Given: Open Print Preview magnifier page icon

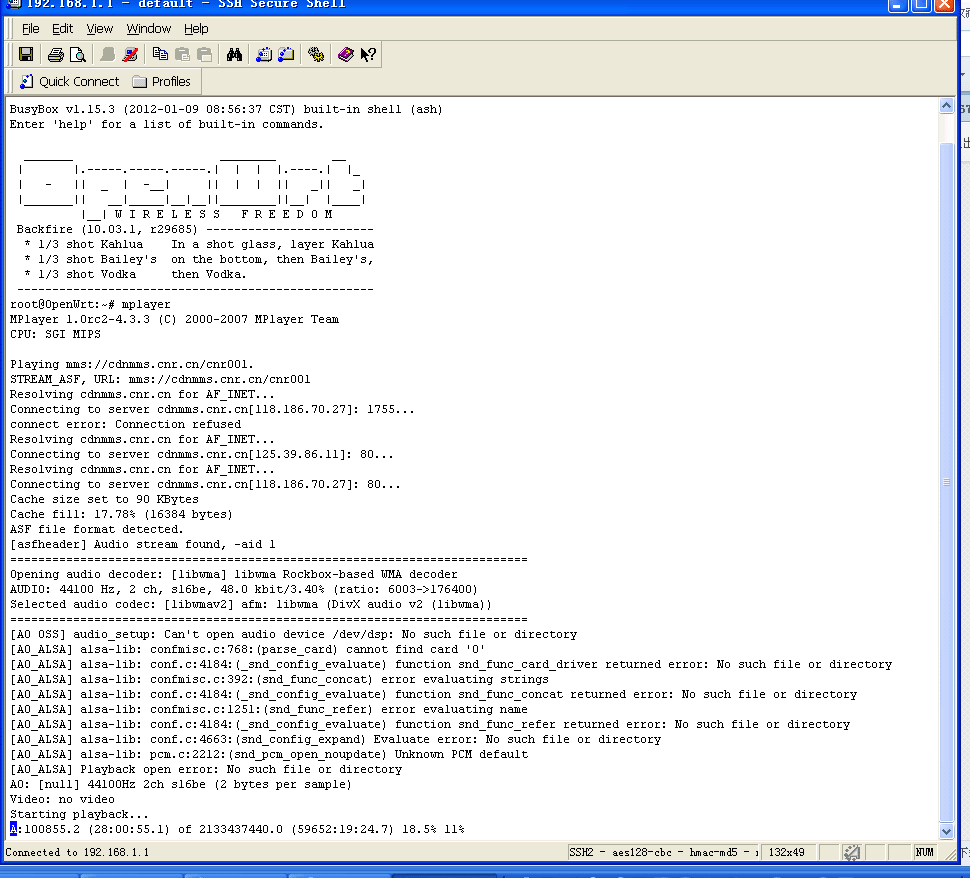Looking at the screenshot, I should pos(77,54).
